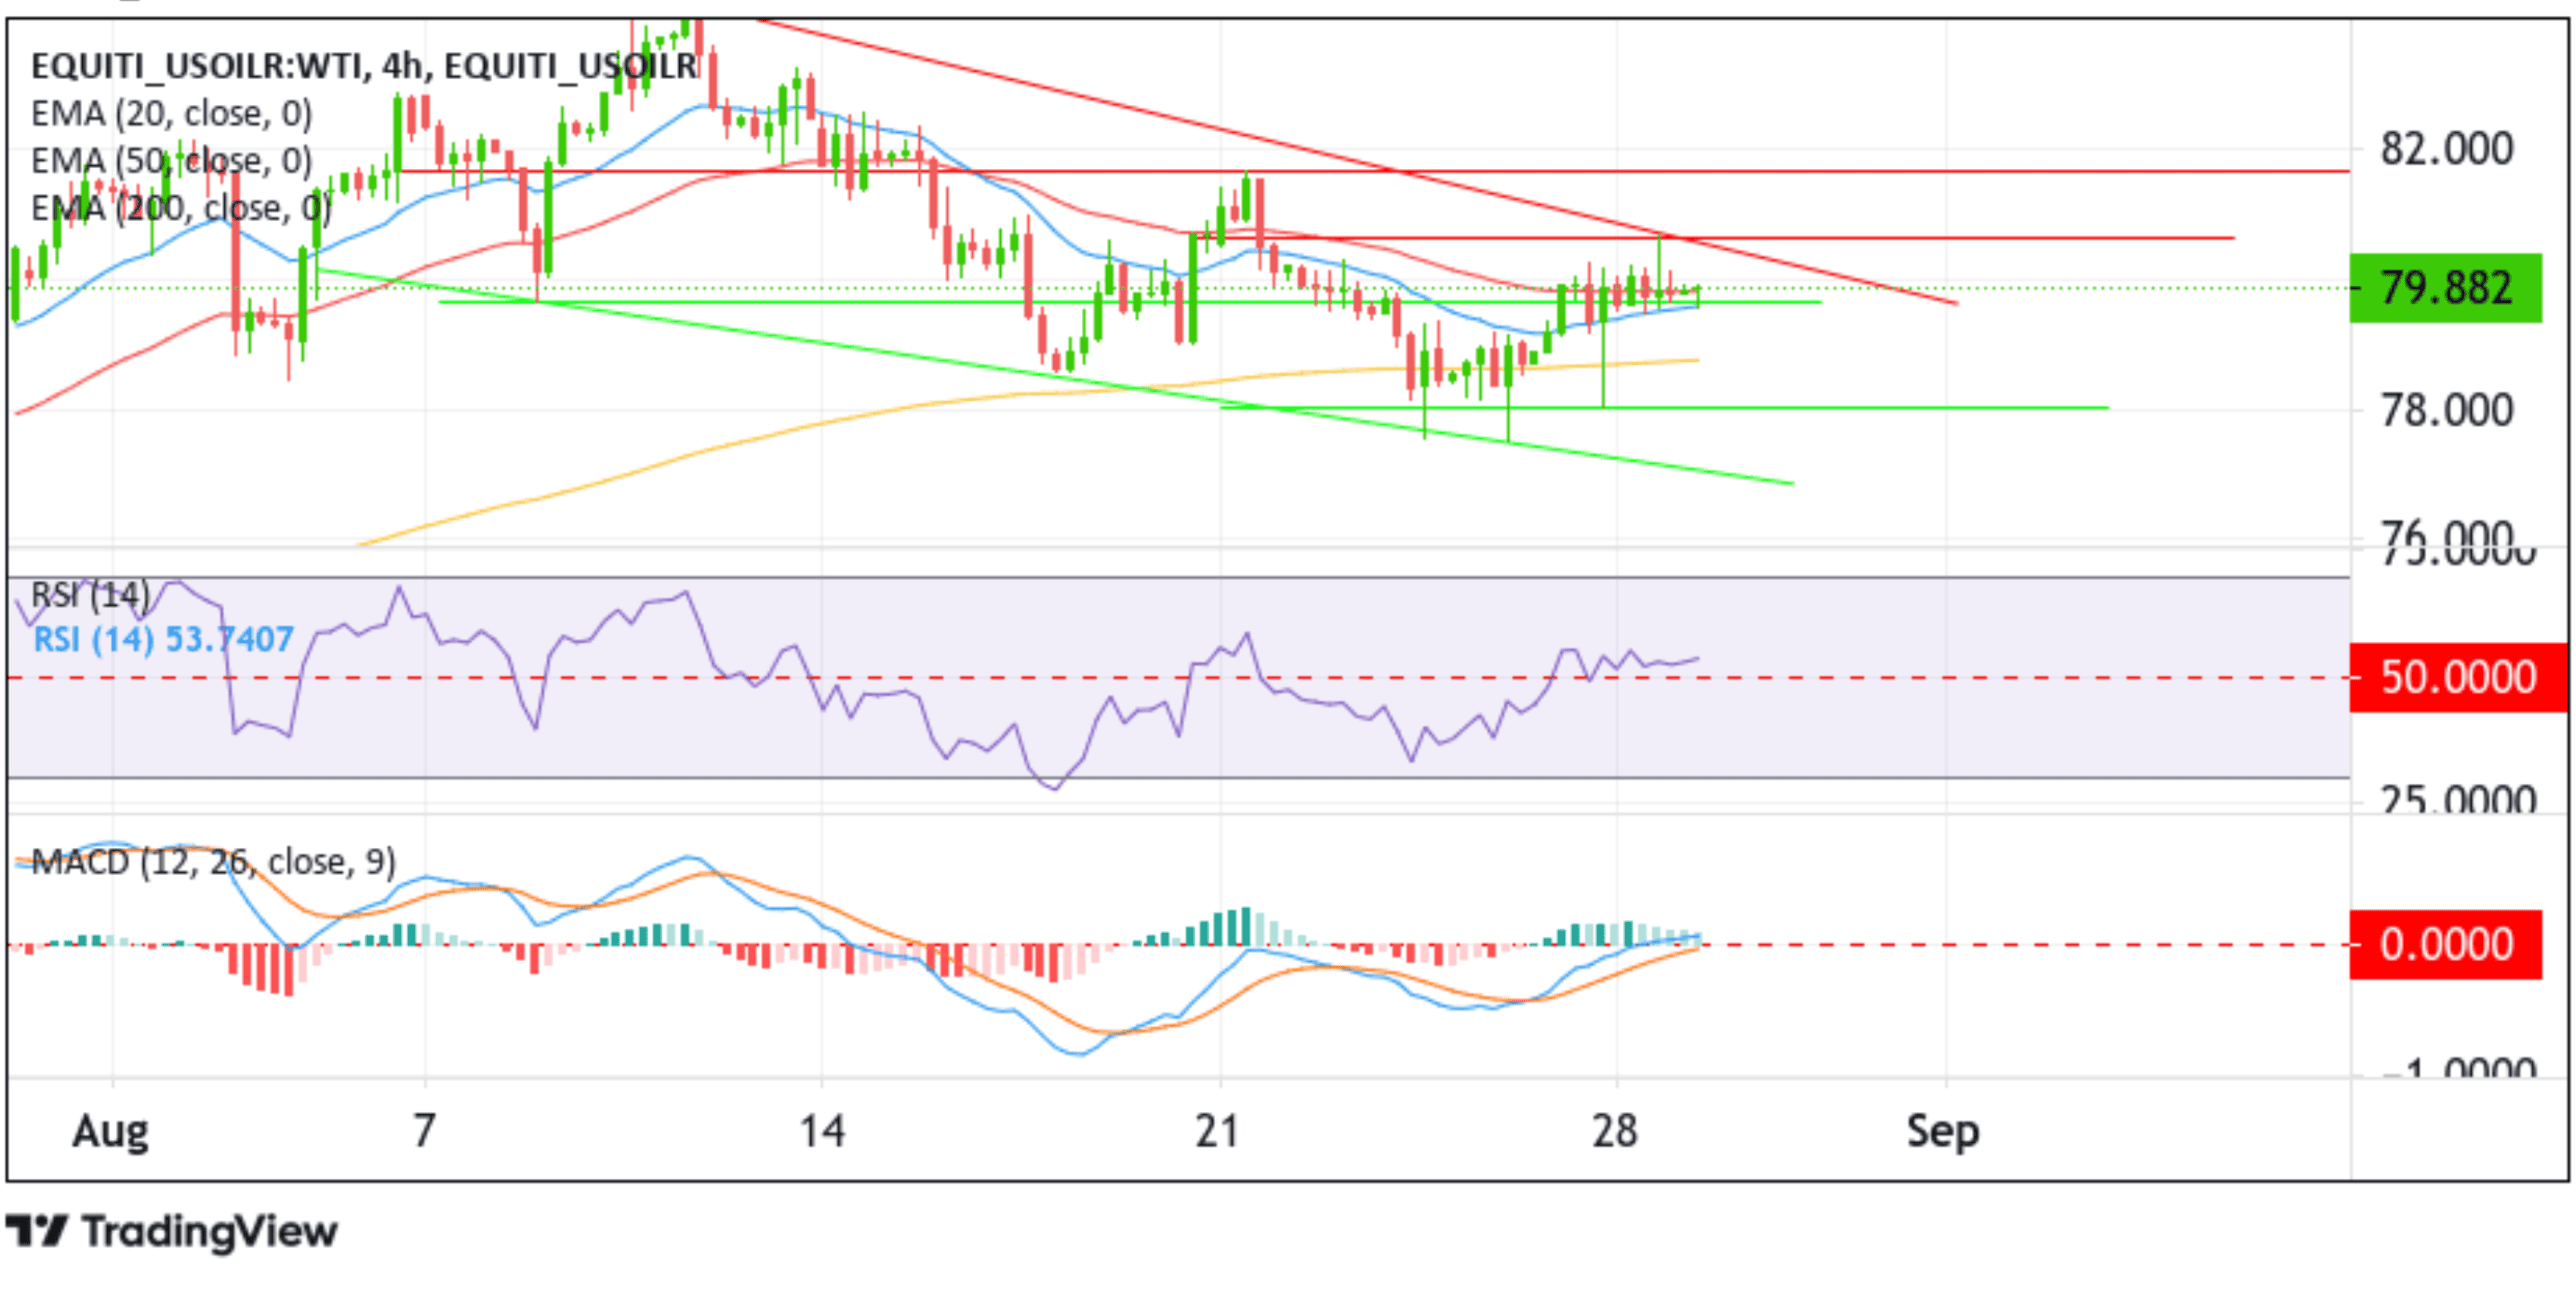Click the 78.000 price axis label

click(2446, 410)
